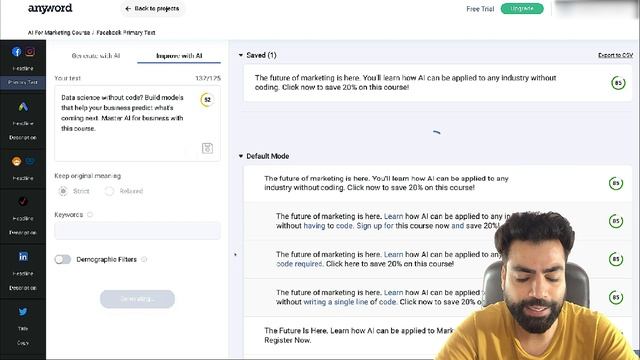
Task: Click the info icon next to Demographic Filters
Action: coord(144,259)
